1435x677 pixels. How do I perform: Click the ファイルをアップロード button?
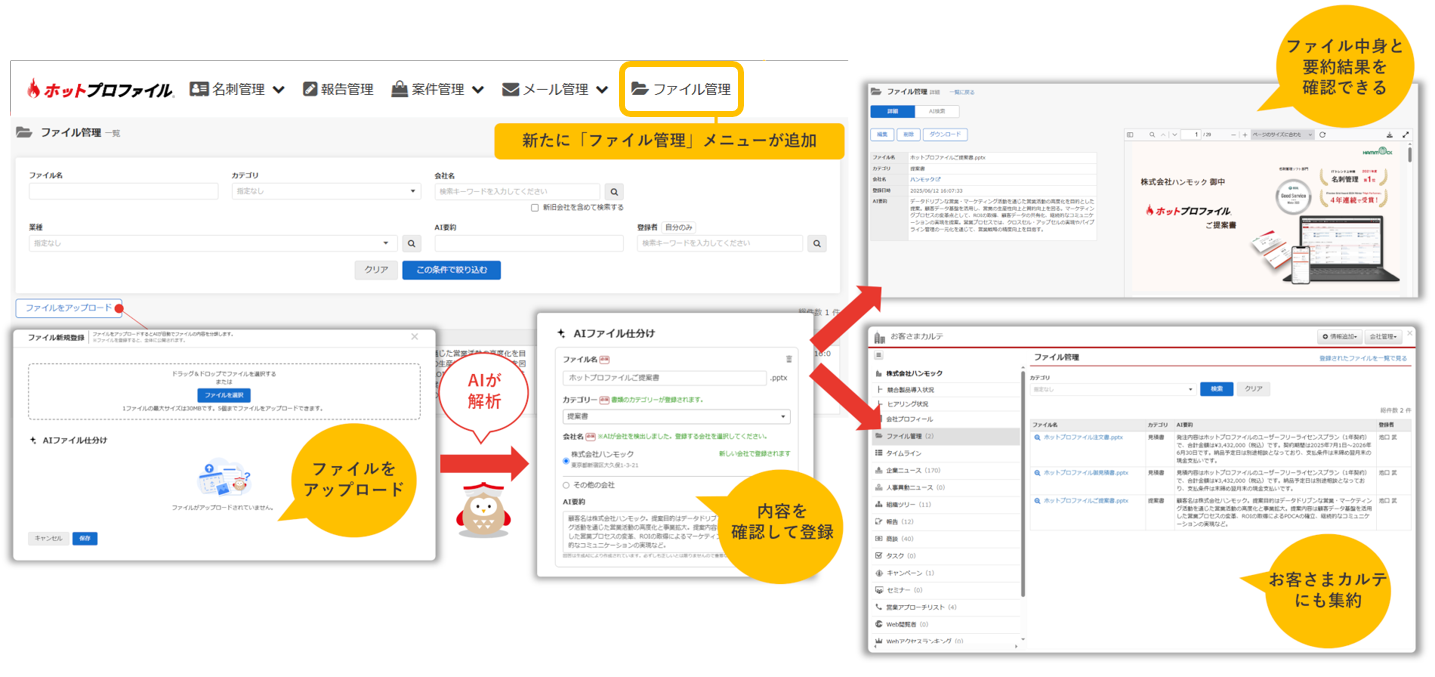point(69,308)
